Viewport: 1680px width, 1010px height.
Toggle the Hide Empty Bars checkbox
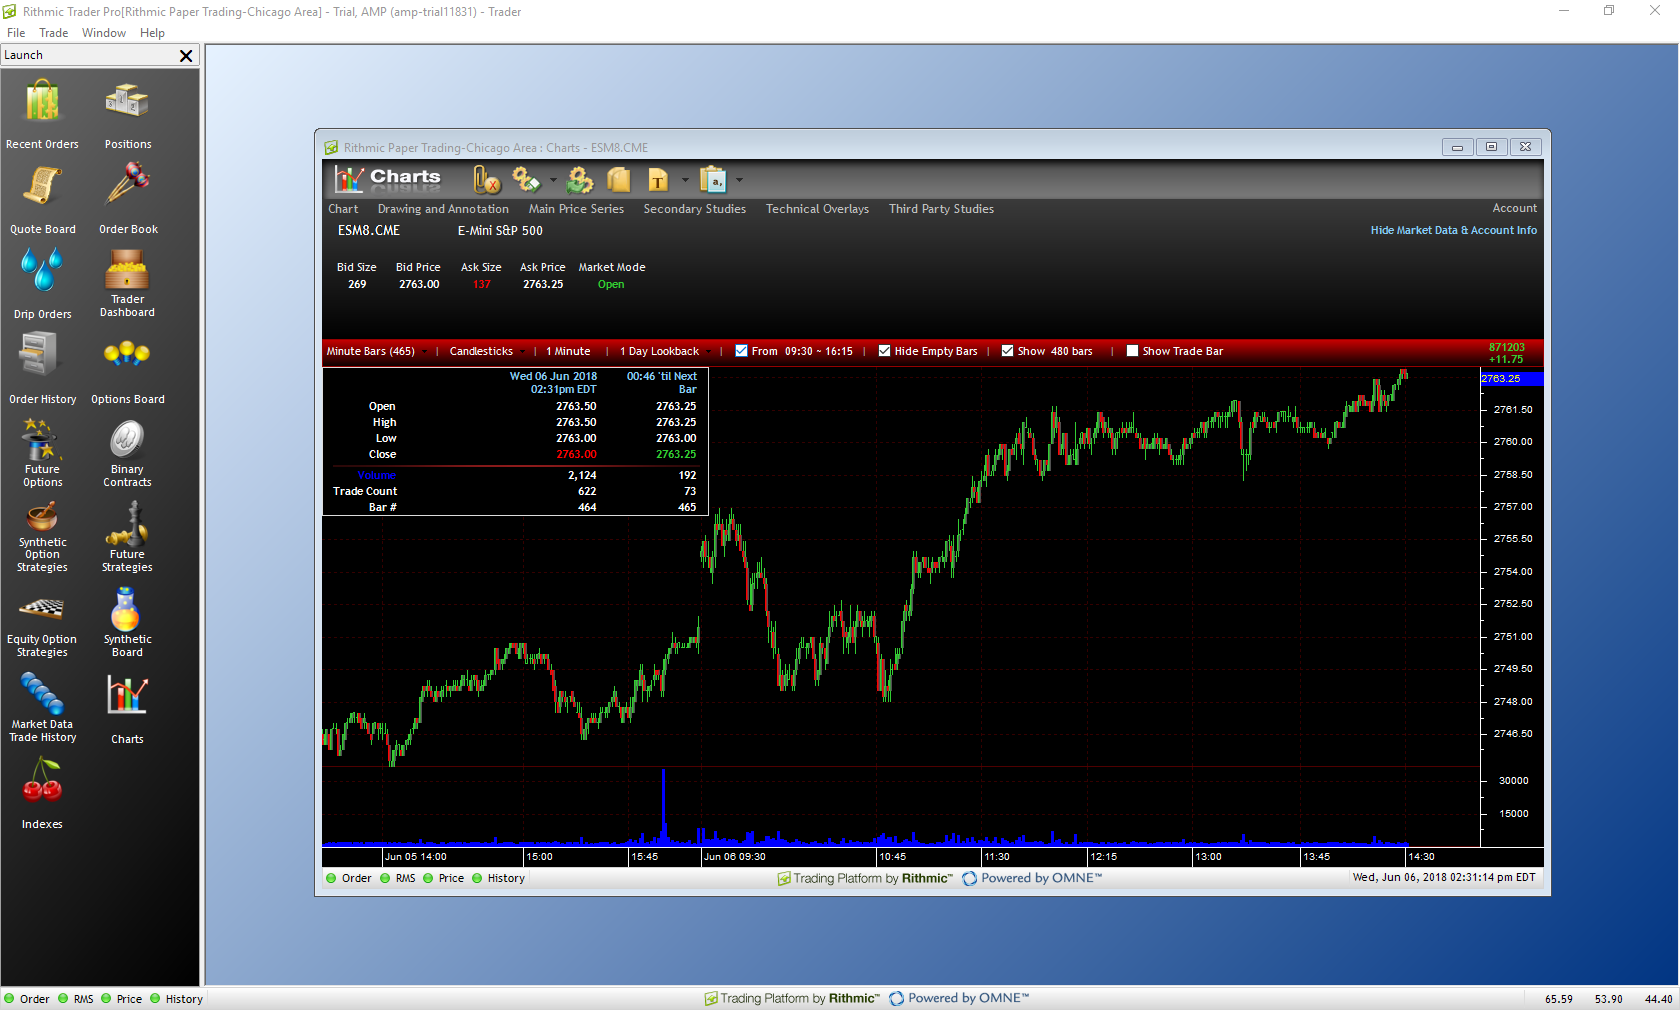point(884,351)
